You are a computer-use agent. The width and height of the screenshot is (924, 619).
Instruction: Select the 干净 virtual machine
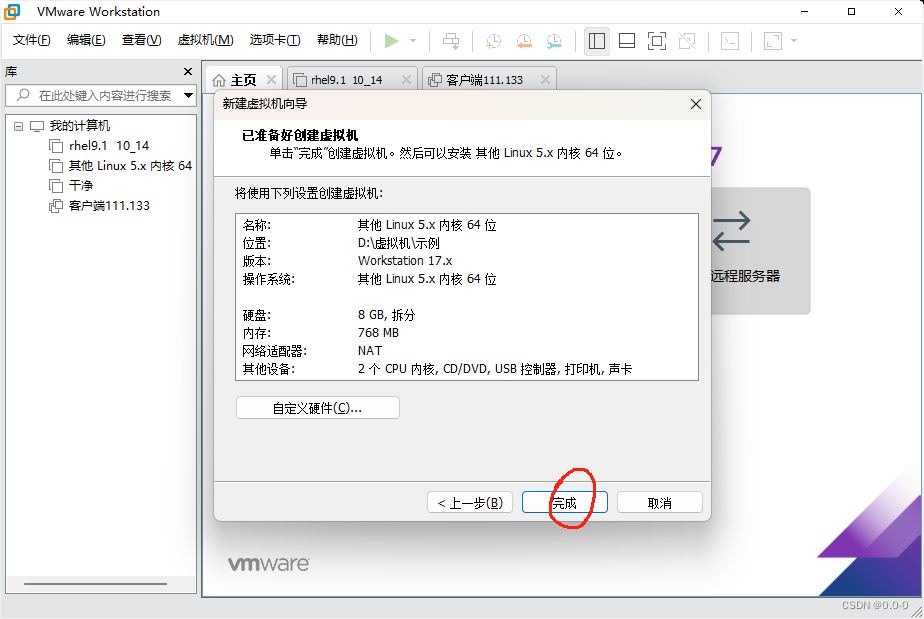(81, 186)
